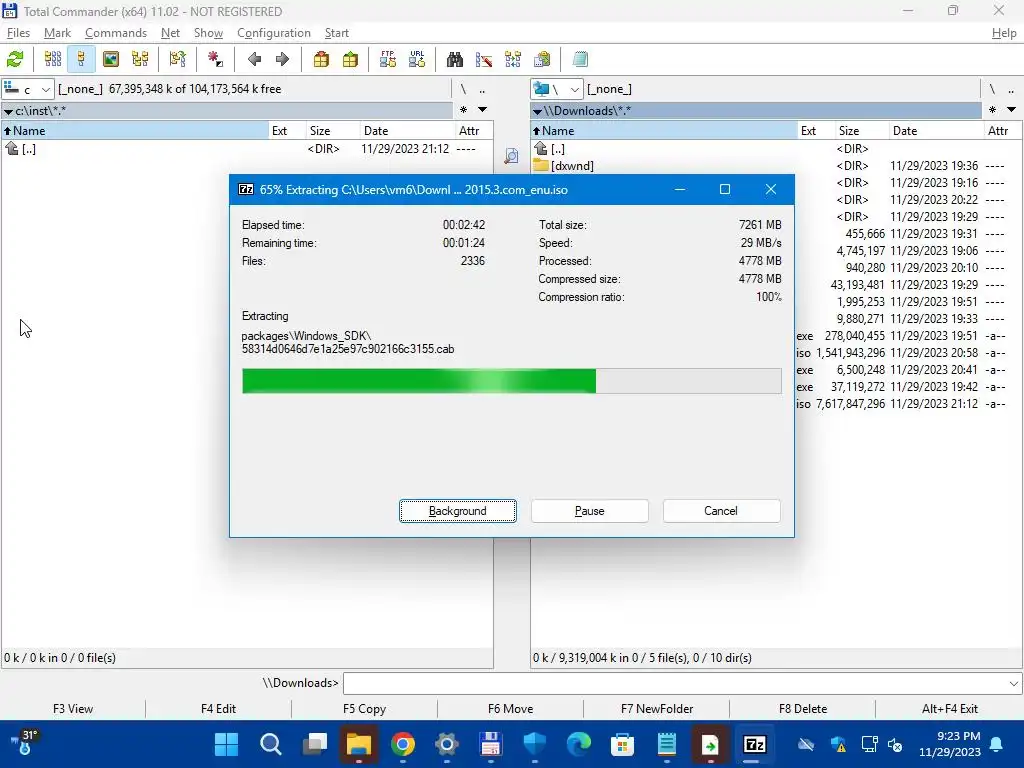Open Google Chrome from taskbar

click(x=403, y=744)
